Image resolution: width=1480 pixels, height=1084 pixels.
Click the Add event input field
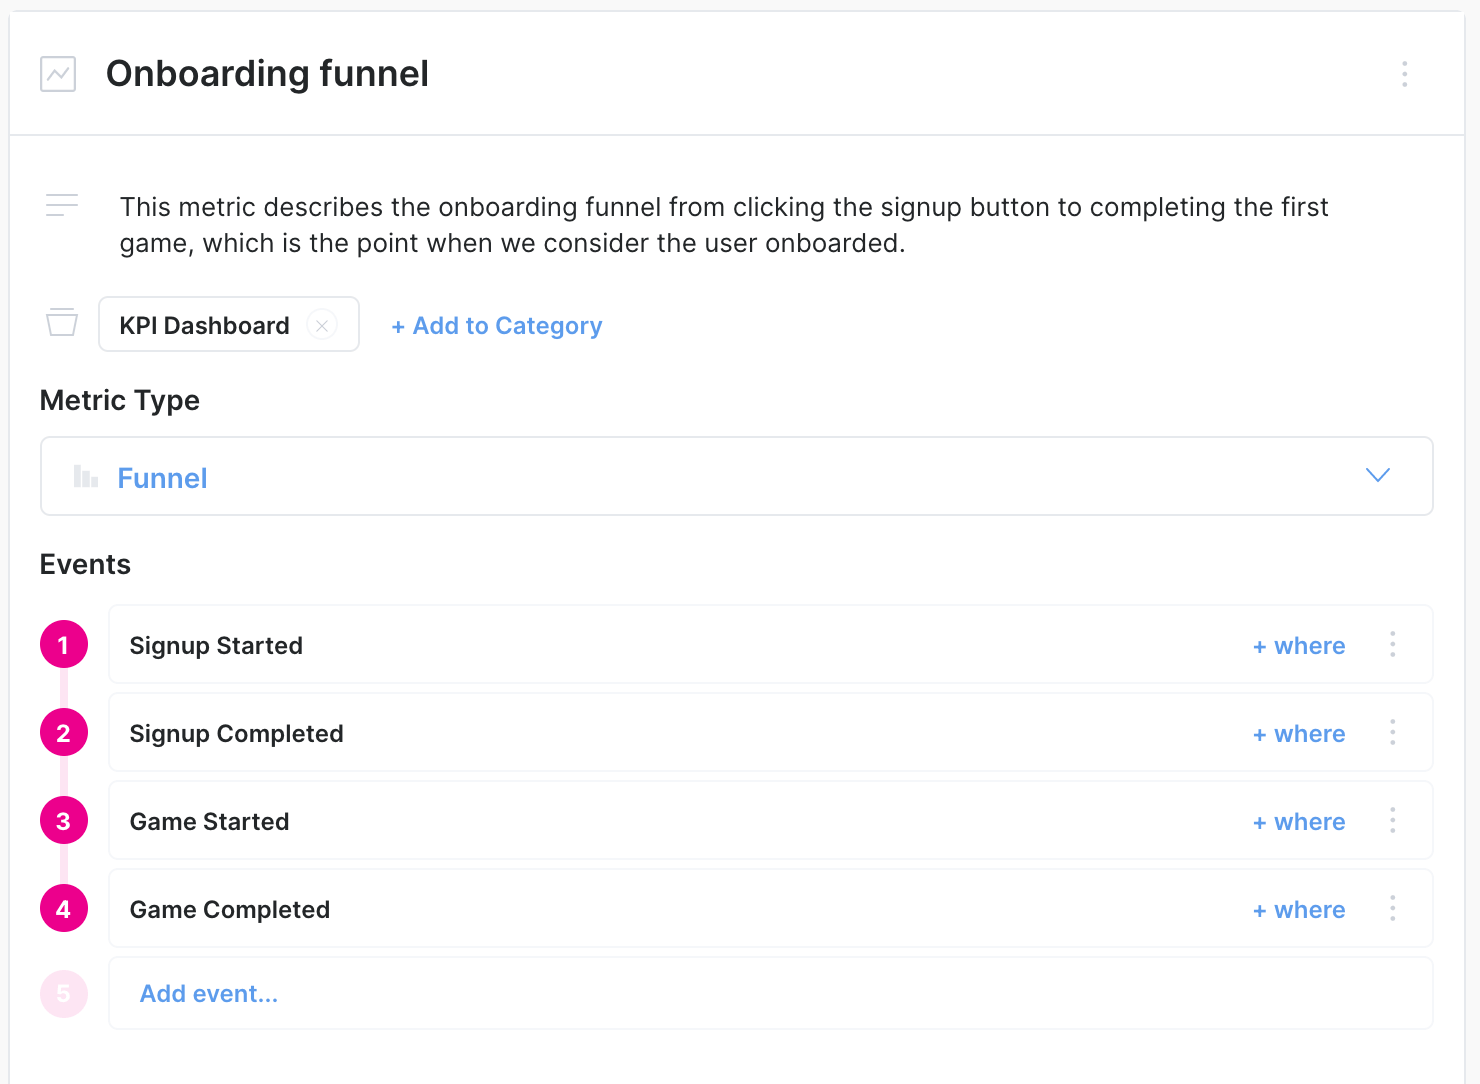coord(770,993)
